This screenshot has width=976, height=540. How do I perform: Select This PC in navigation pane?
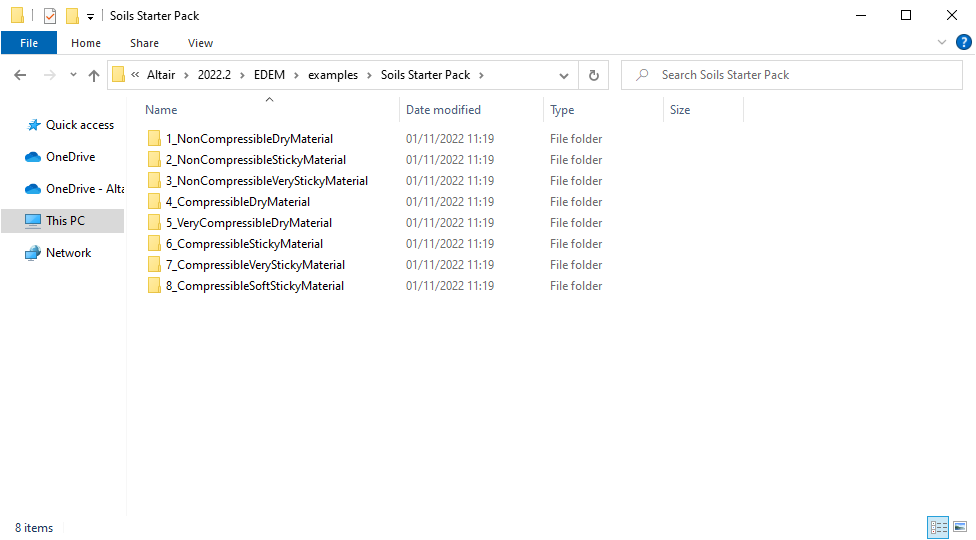coord(62,221)
